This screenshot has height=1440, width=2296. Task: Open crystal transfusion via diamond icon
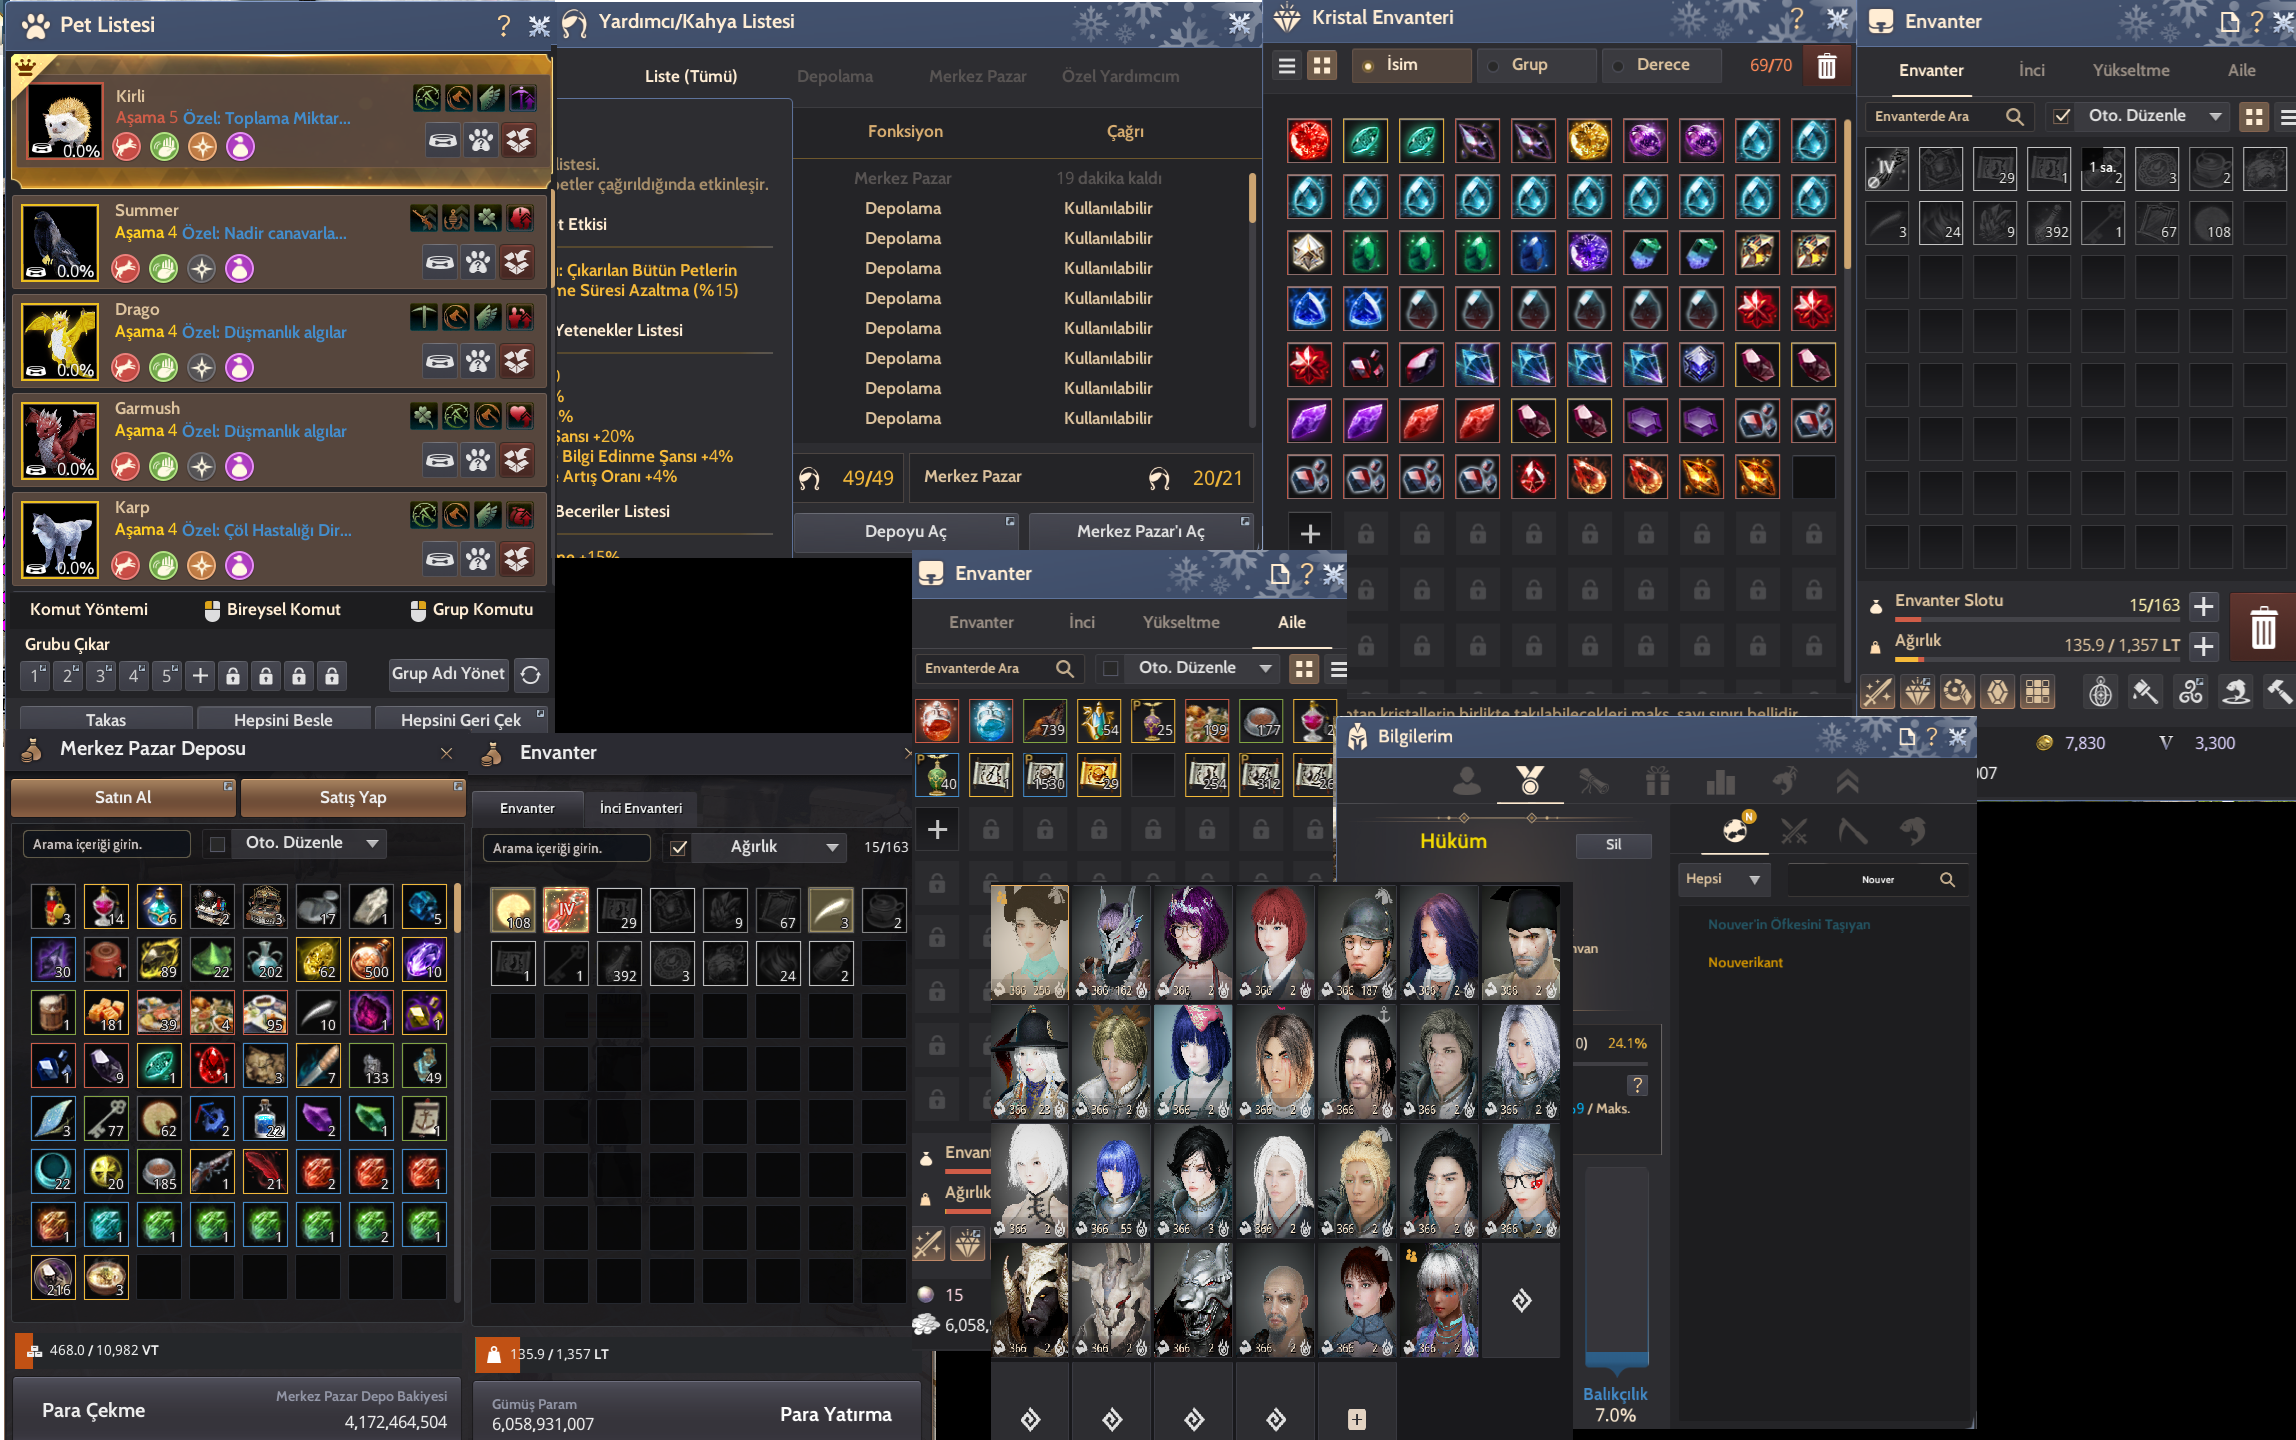[x=1917, y=691]
